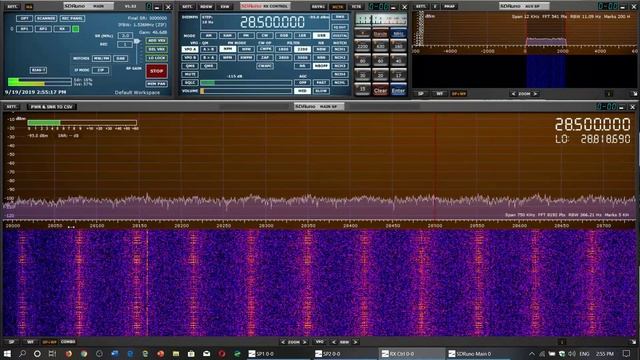Adjust the RF GAIN slider
Image resolution: width=640 pixels, height=360 pixels.
137,53
